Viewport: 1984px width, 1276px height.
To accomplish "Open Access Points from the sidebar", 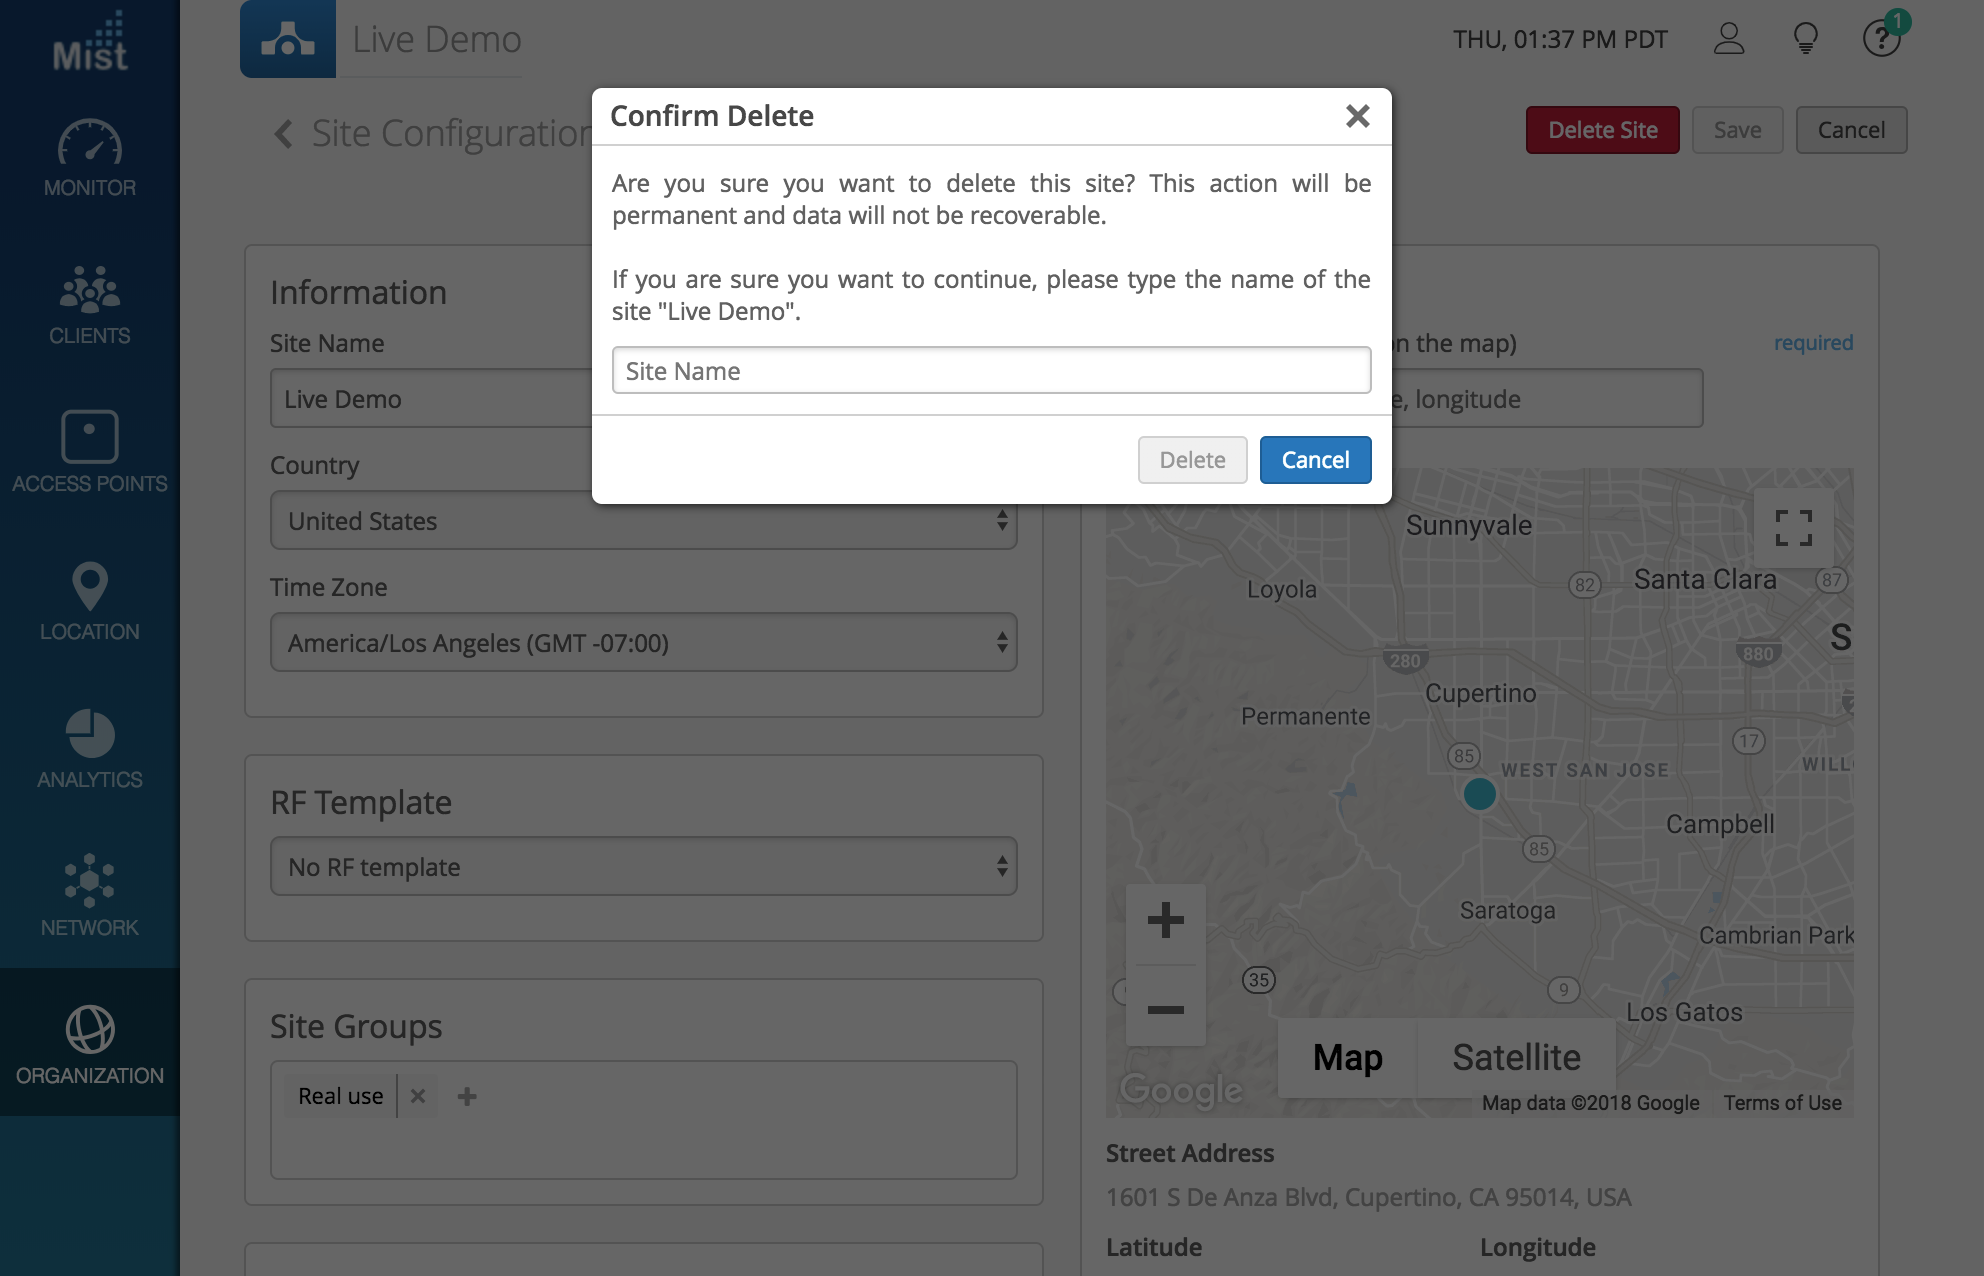I will [x=90, y=452].
